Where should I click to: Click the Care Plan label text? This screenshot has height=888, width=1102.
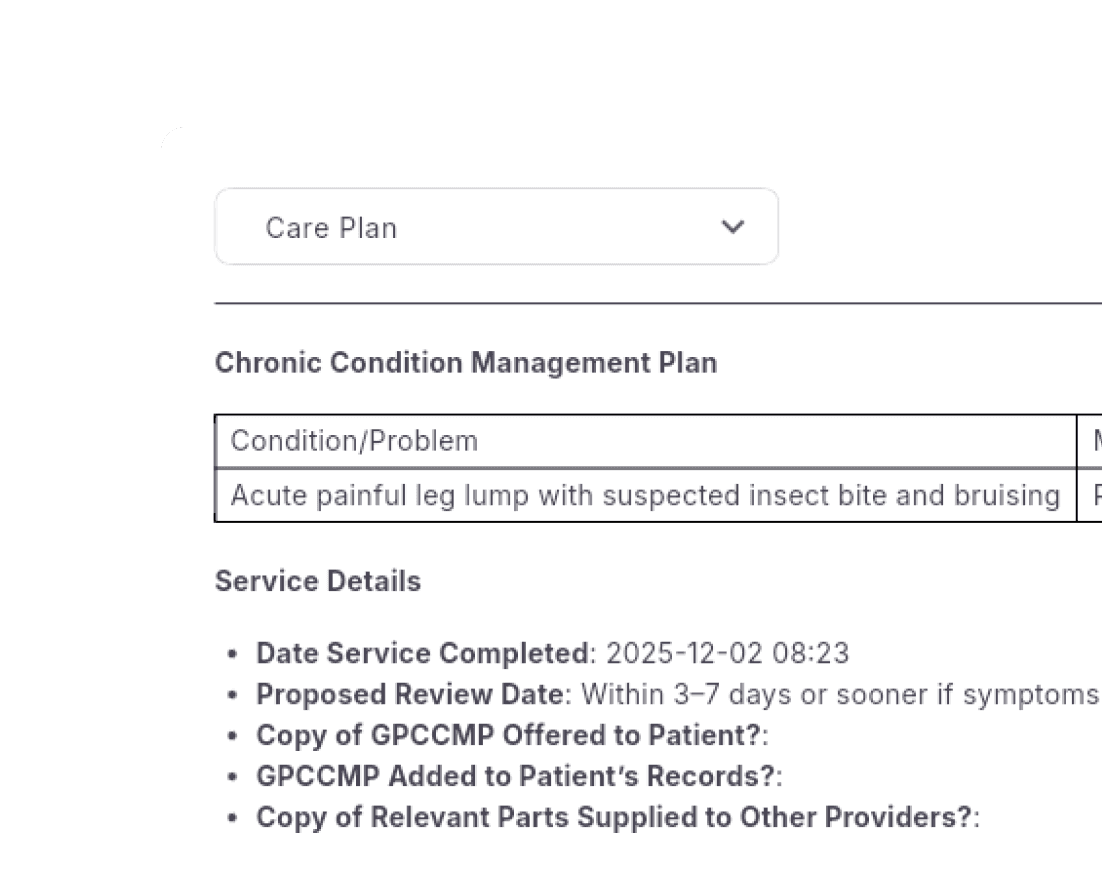click(x=331, y=228)
